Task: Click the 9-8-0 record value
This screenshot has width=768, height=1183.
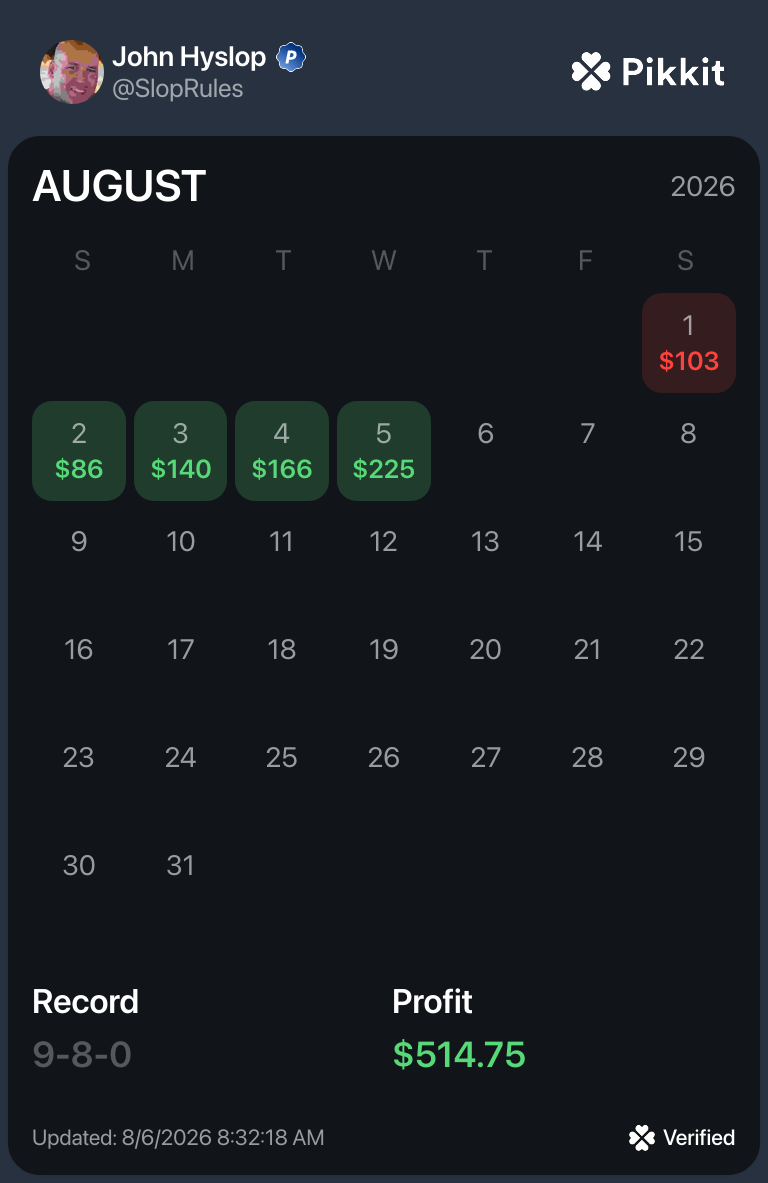Action: (82, 1054)
